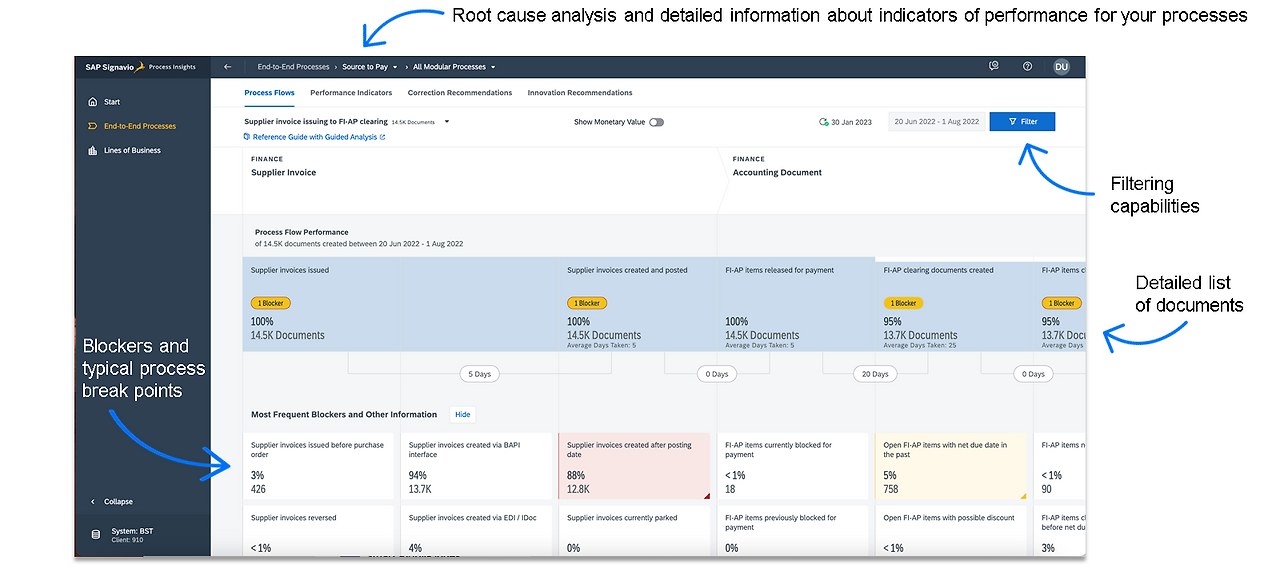Click the 20 Days duration pill

(x=875, y=374)
